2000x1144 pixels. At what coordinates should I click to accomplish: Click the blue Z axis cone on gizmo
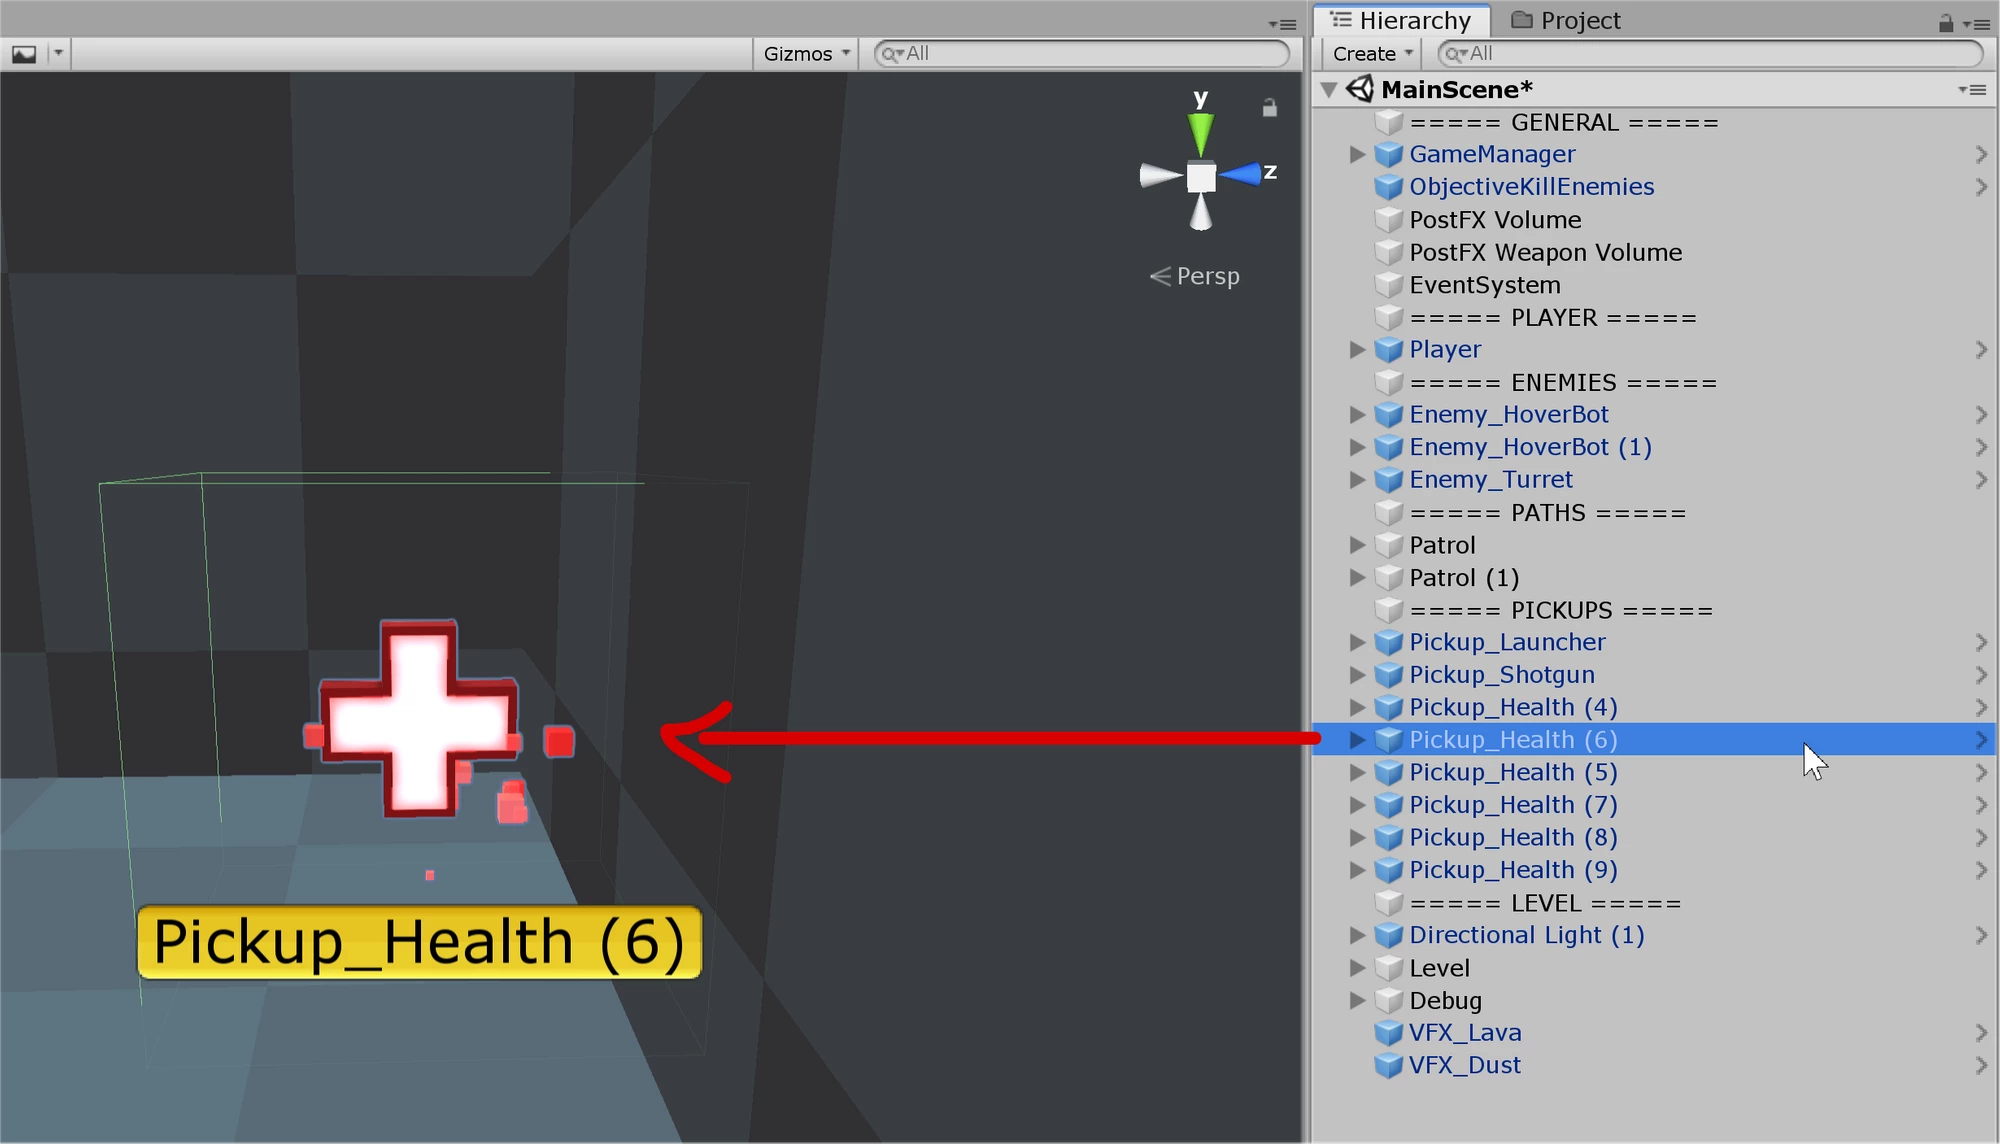coord(1241,175)
